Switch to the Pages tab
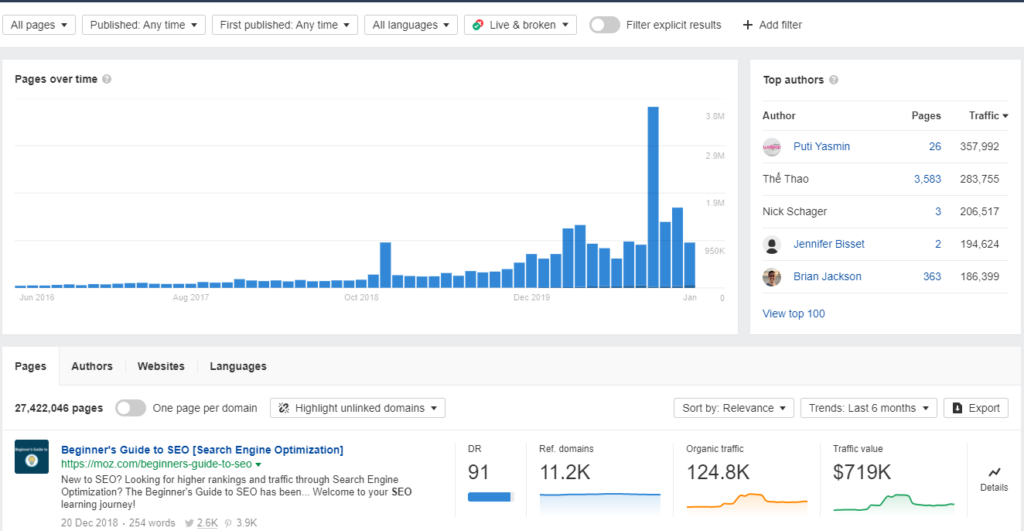The width and height of the screenshot is (1024, 531). point(31,366)
